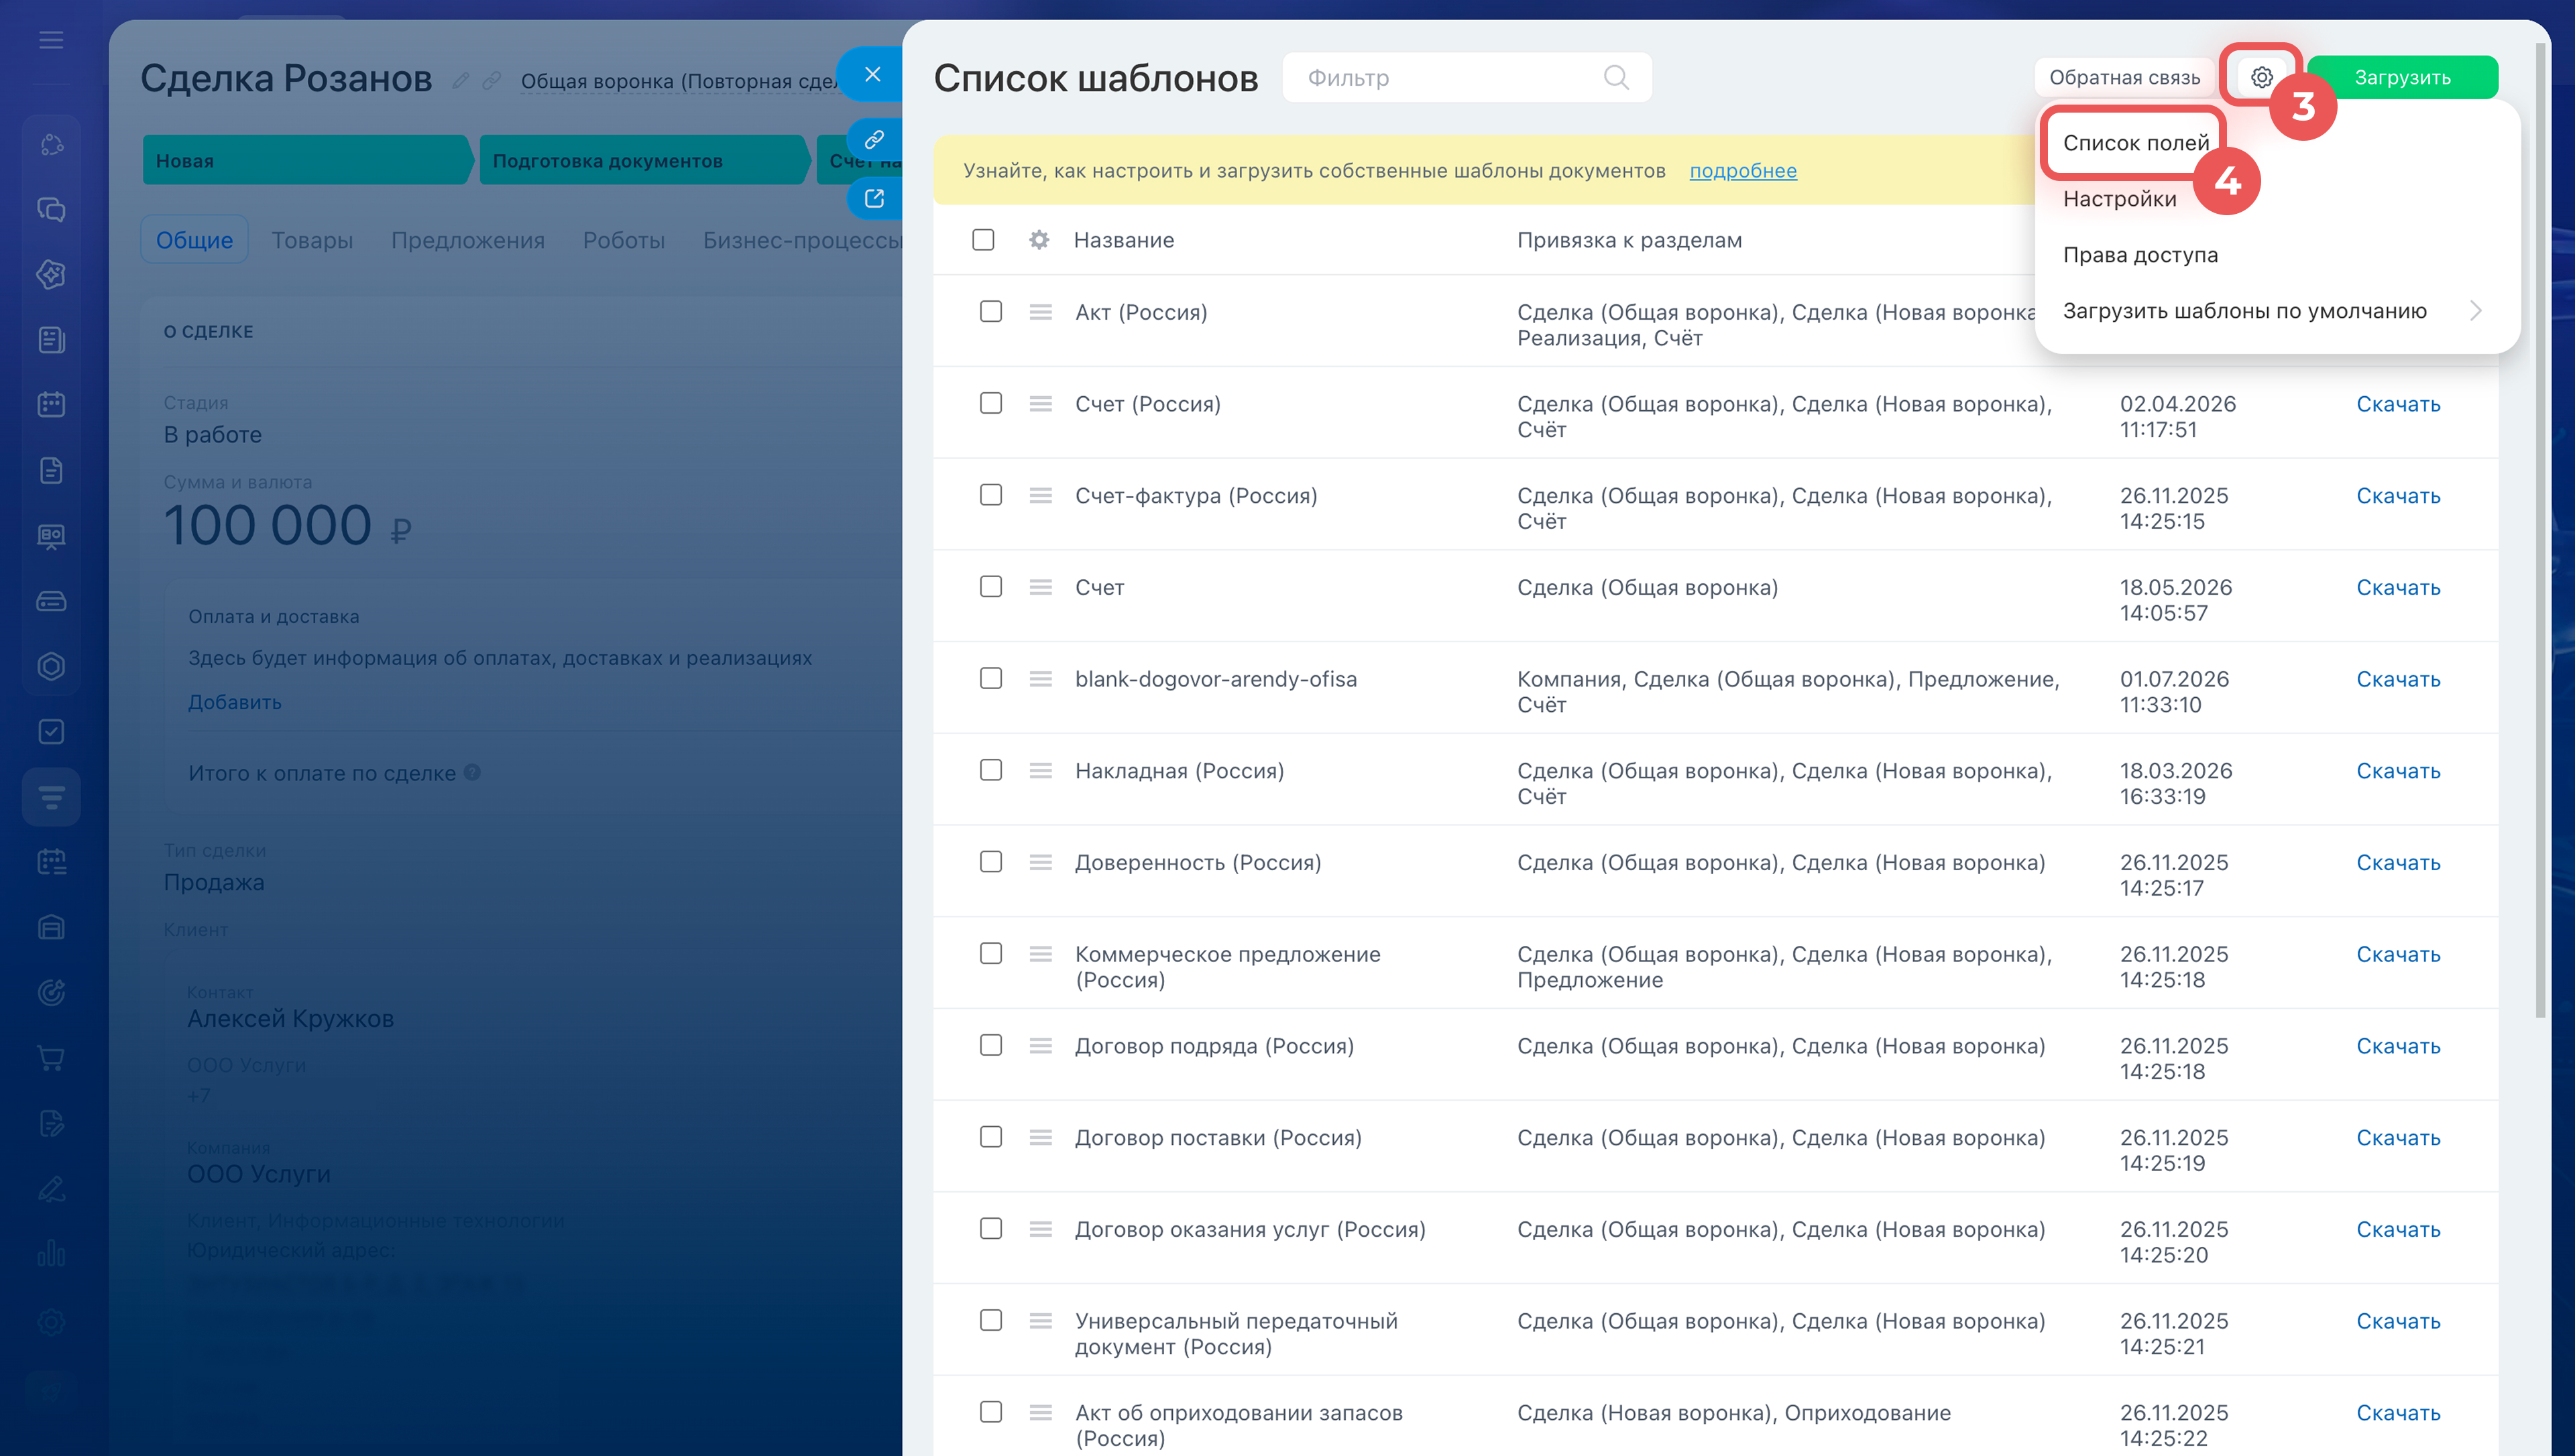Download the blank-dogovor-arendy-ofisa template
Viewport: 2575px width, 1456px height.
click(x=2398, y=679)
